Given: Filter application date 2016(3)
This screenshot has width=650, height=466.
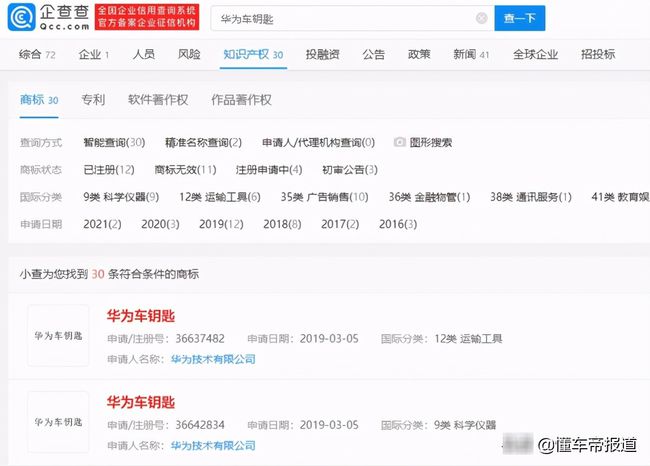Looking at the screenshot, I should tap(398, 224).
